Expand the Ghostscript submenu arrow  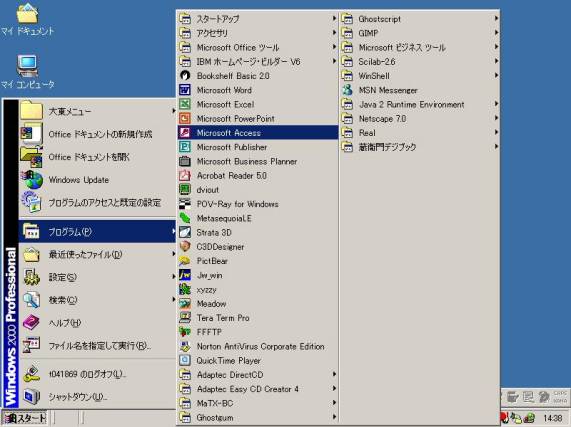(496, 18)
